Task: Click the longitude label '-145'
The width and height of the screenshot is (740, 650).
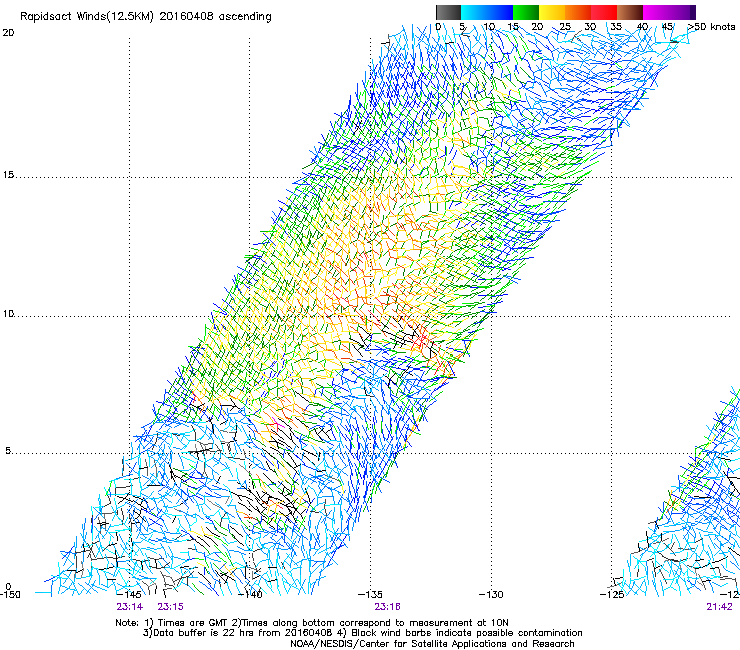Action: [x=128, y=595]
